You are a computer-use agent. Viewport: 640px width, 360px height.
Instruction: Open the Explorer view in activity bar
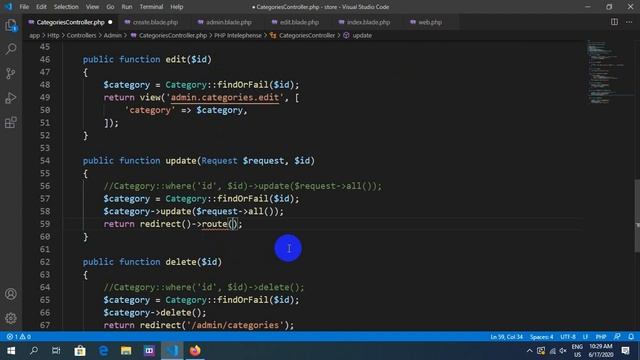tap(11, 25)
